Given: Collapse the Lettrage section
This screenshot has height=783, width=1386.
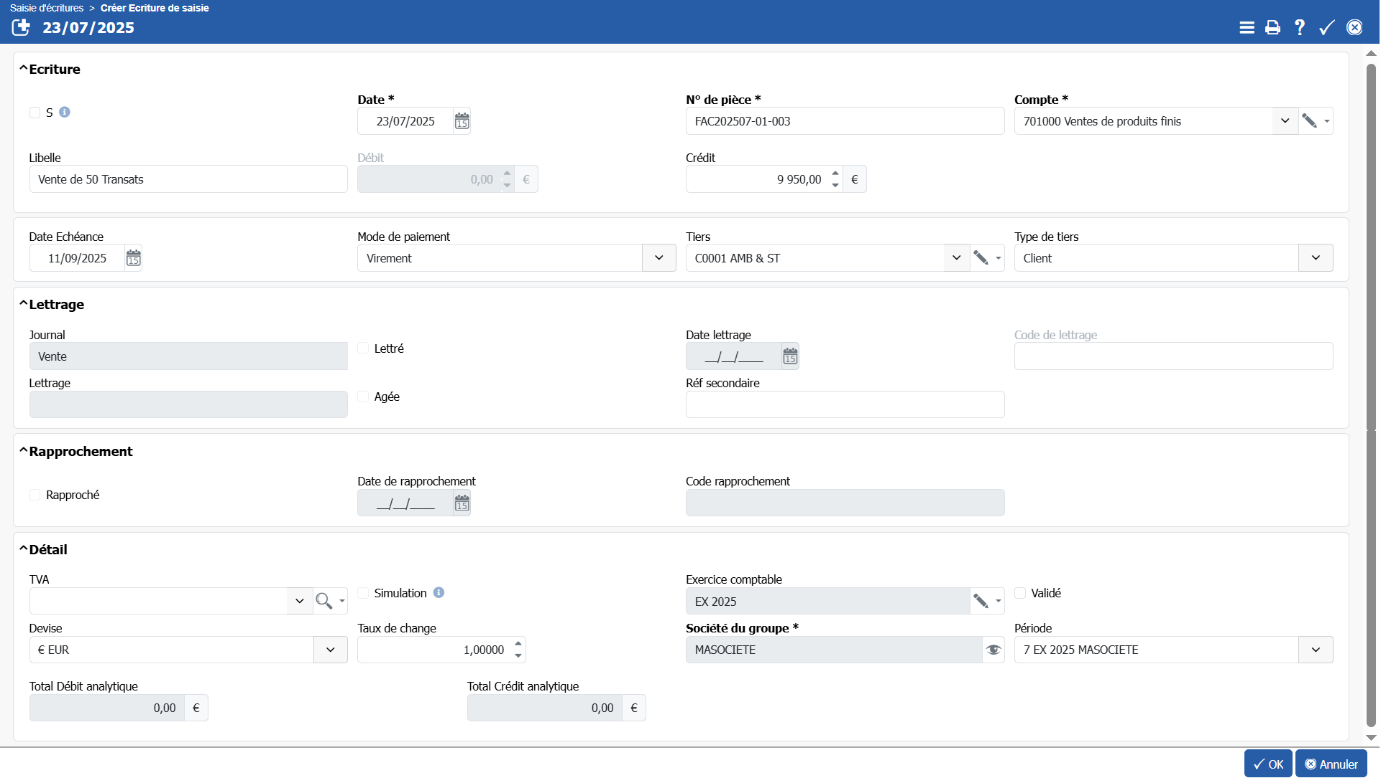Looking at the screenshot, I should tap(23, 304).
